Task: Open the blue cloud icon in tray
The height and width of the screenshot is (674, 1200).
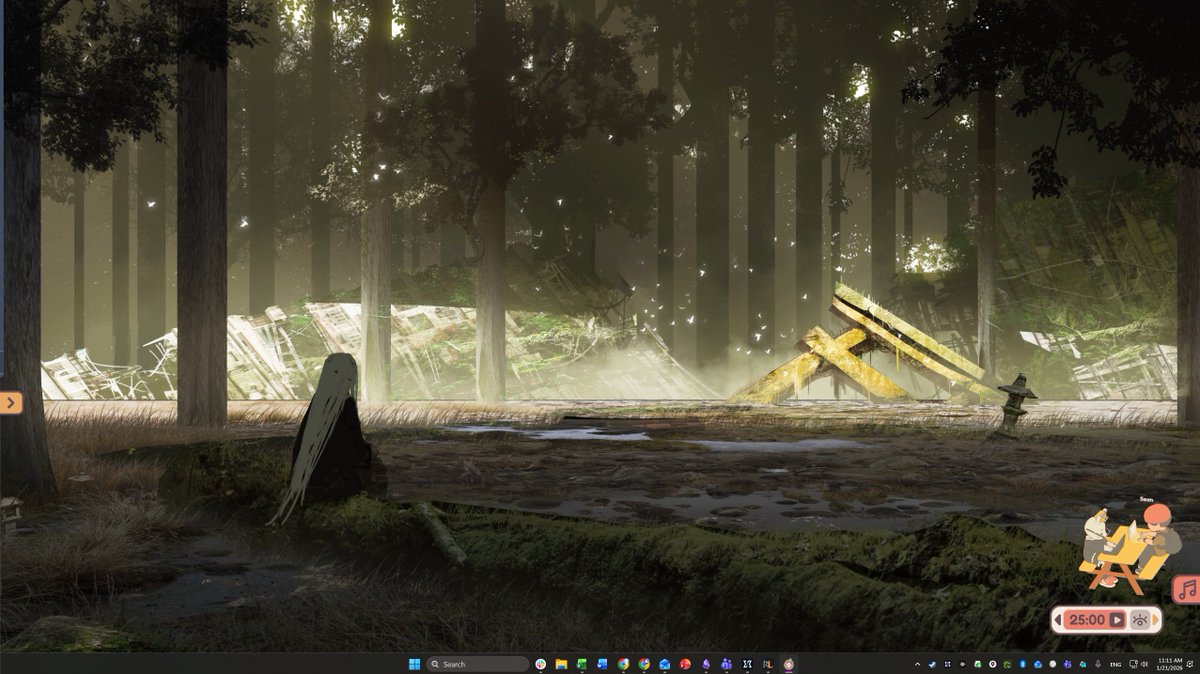Action: (1082, 664)
